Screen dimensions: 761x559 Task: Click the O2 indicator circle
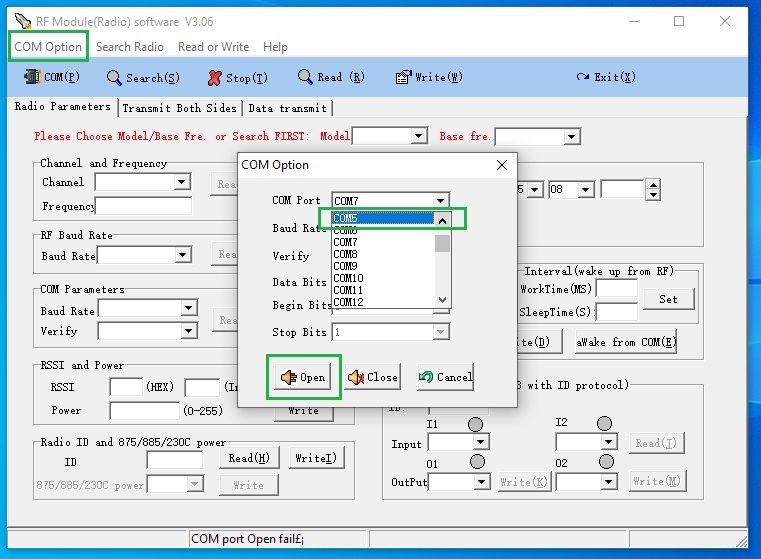click(x=606, y=461)
